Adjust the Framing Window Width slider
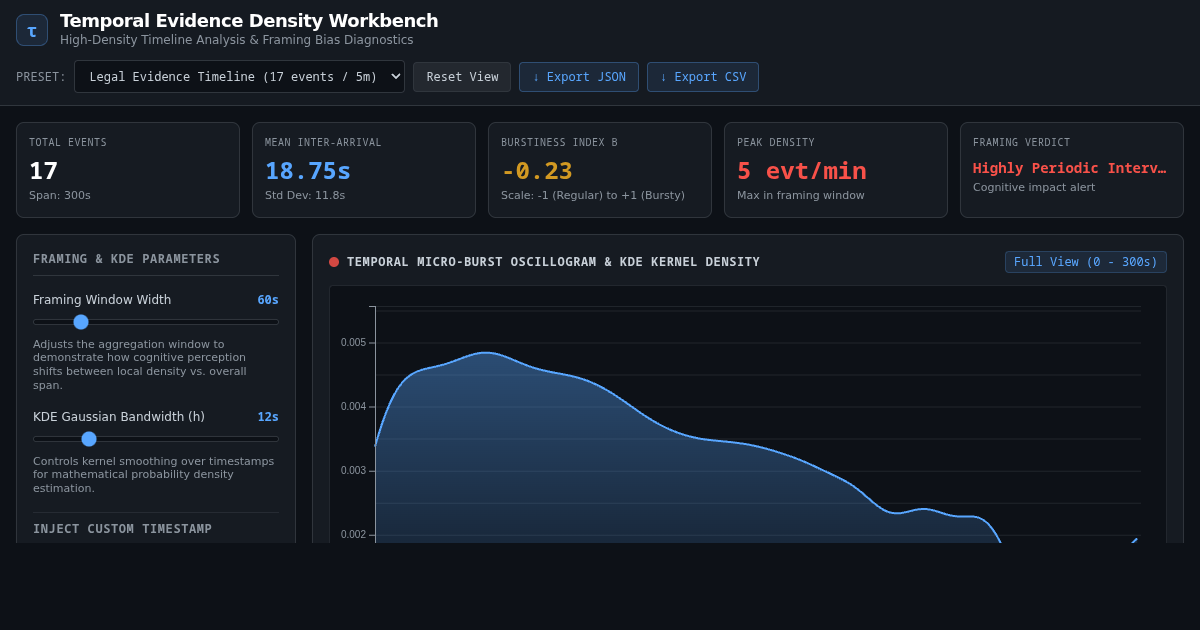1200x630 pixels. click(x=156, y=322)
